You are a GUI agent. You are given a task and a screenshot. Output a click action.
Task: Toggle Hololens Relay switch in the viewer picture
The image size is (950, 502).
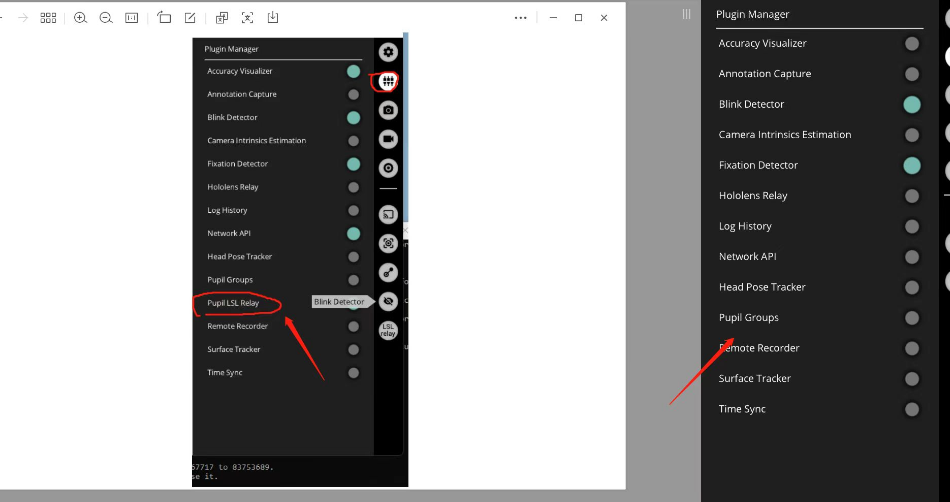click(x=353, y=187)
